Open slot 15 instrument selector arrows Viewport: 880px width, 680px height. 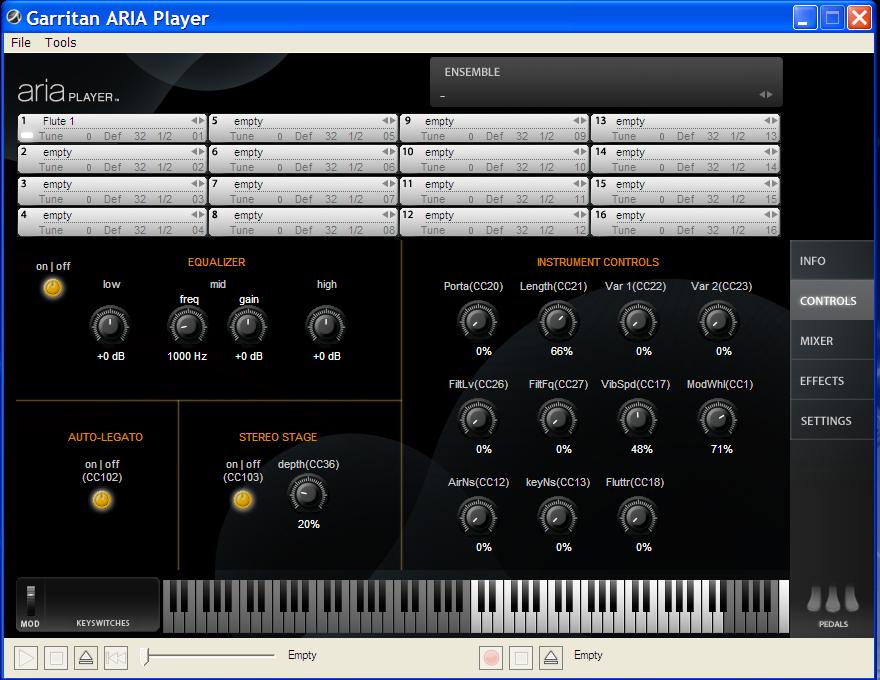point(771,183)
